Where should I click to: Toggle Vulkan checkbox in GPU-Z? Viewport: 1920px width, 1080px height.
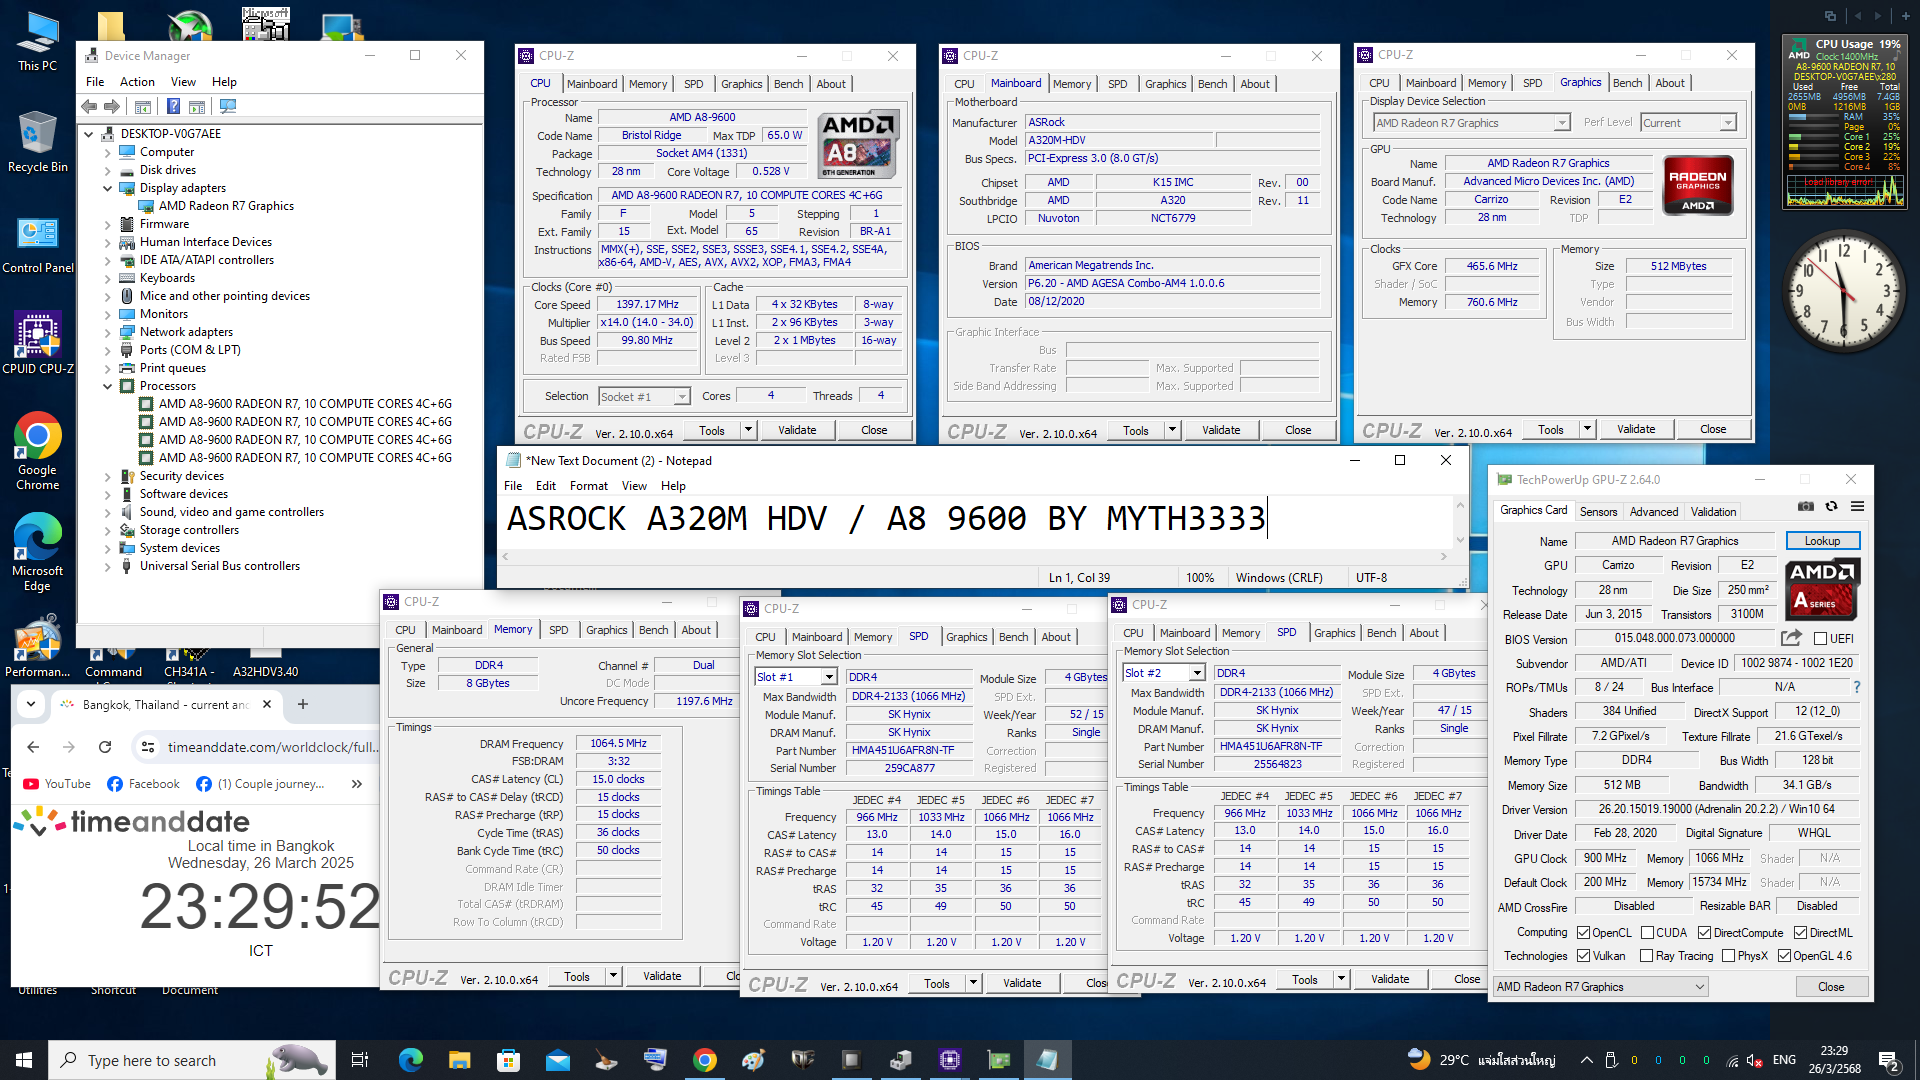click(1583, 956)
